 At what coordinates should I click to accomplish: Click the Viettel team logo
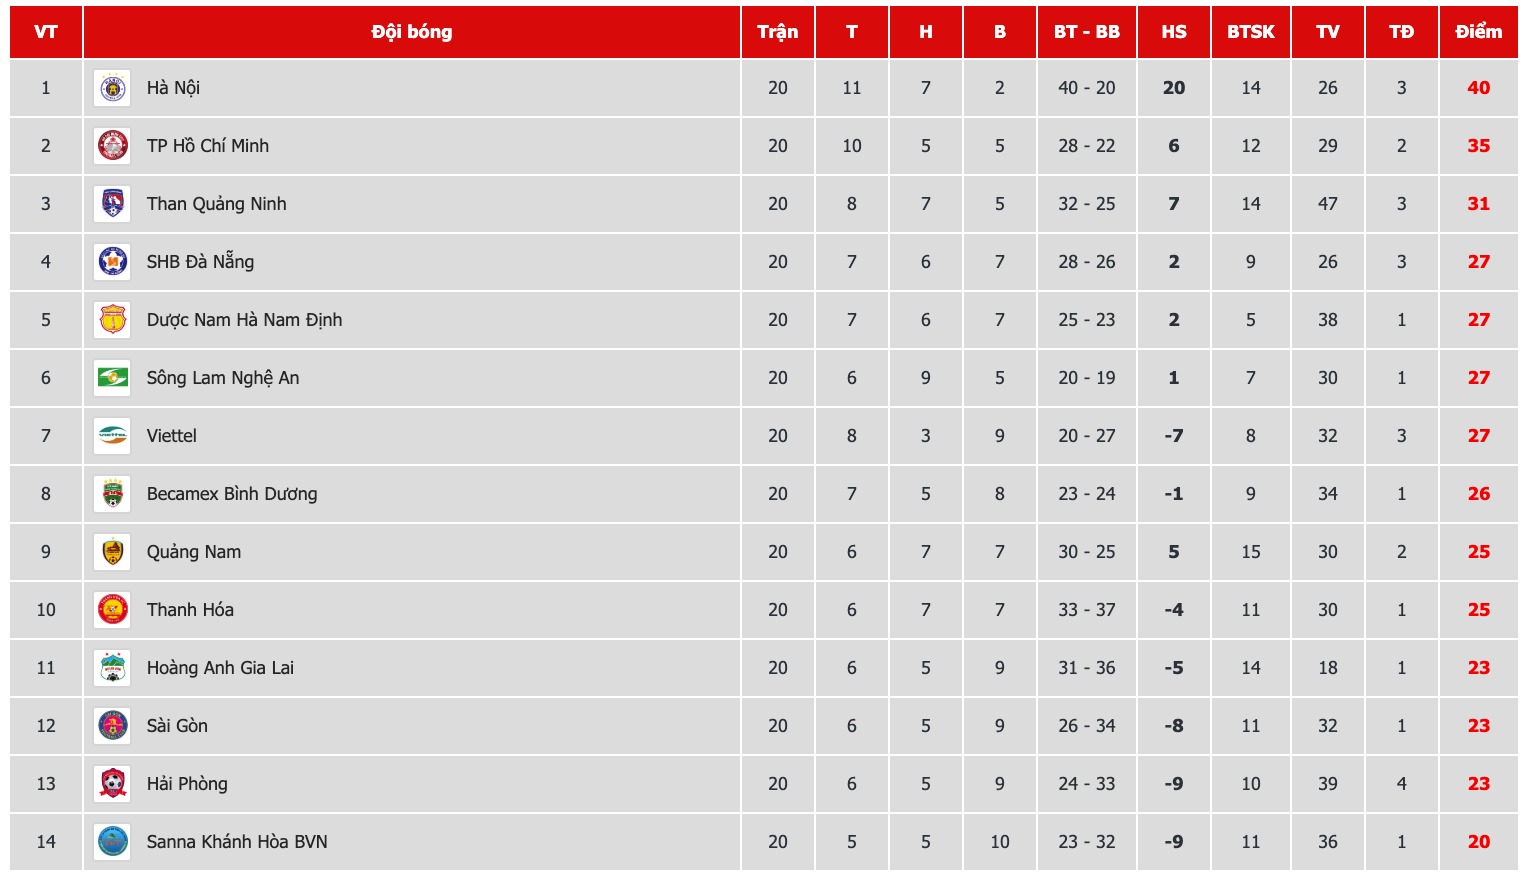tap(113, 436)
